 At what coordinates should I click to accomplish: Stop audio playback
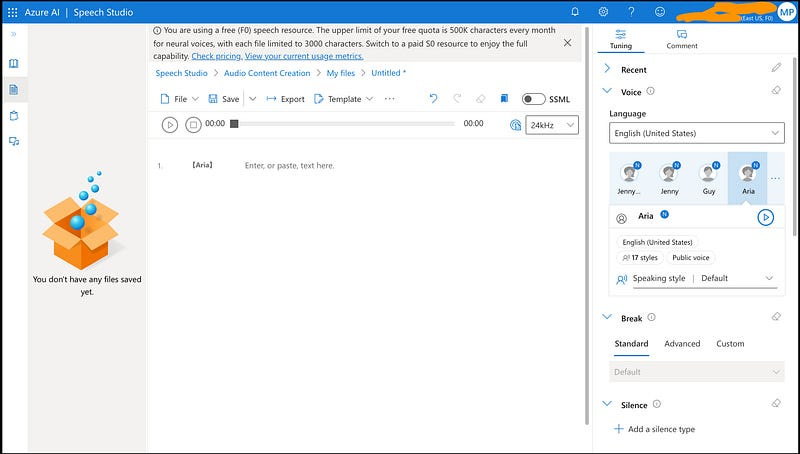(193, 124)
